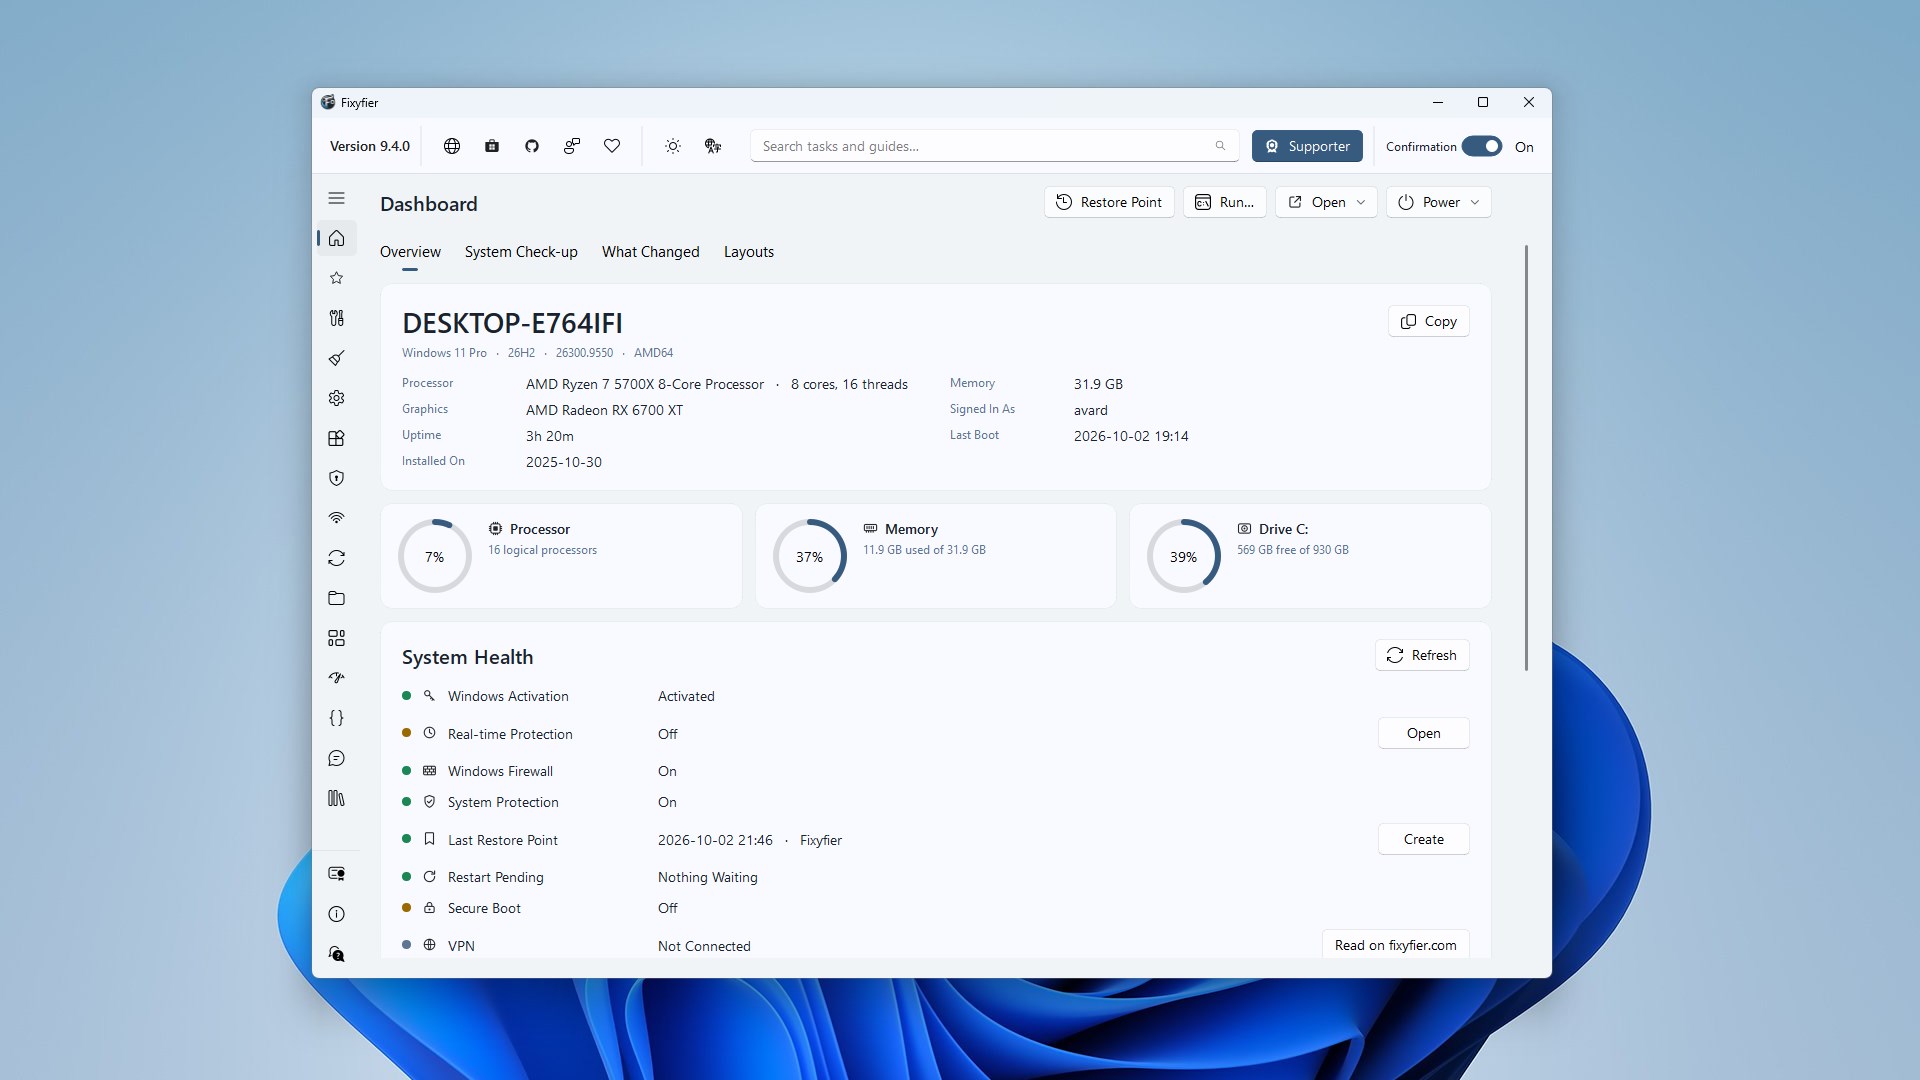Click the Last Boot time 2026-10-02 19:14
Image resolution: width=1920 pixels, height=1080 pixels.
pos(1131,436)
